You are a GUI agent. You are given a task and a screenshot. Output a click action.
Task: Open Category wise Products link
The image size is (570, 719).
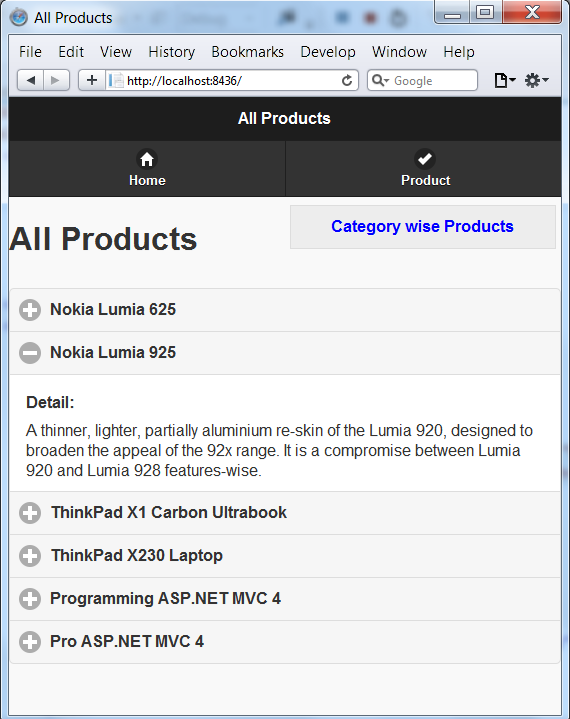coord(422,227)
